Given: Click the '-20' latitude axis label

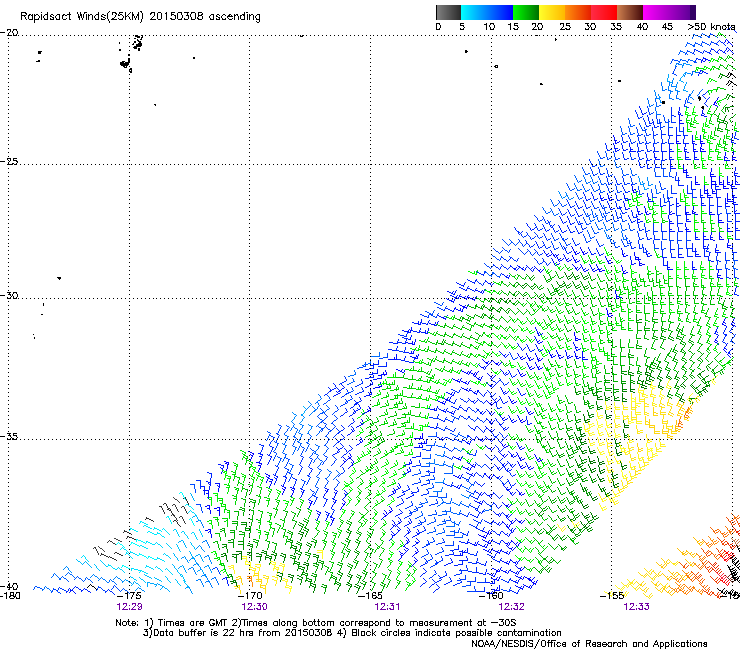Looking at the screenshot, I should pyautogui.click(x=9, y=33).
